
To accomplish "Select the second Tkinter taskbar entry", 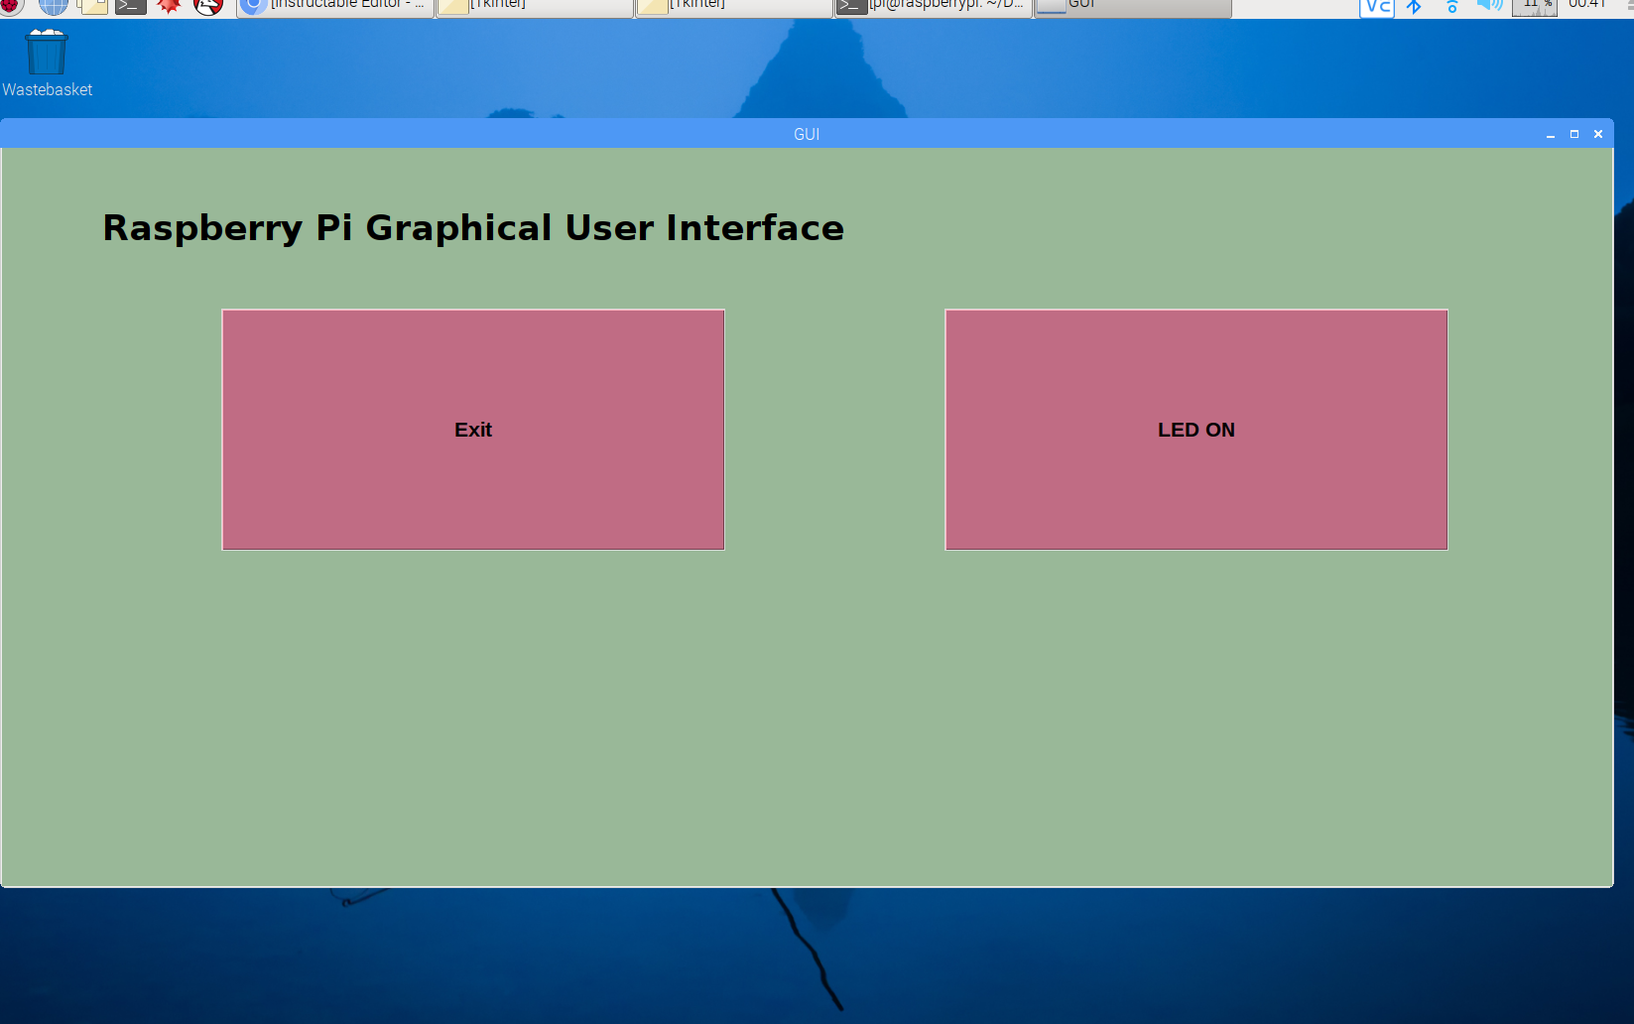I will coord(733,6).
